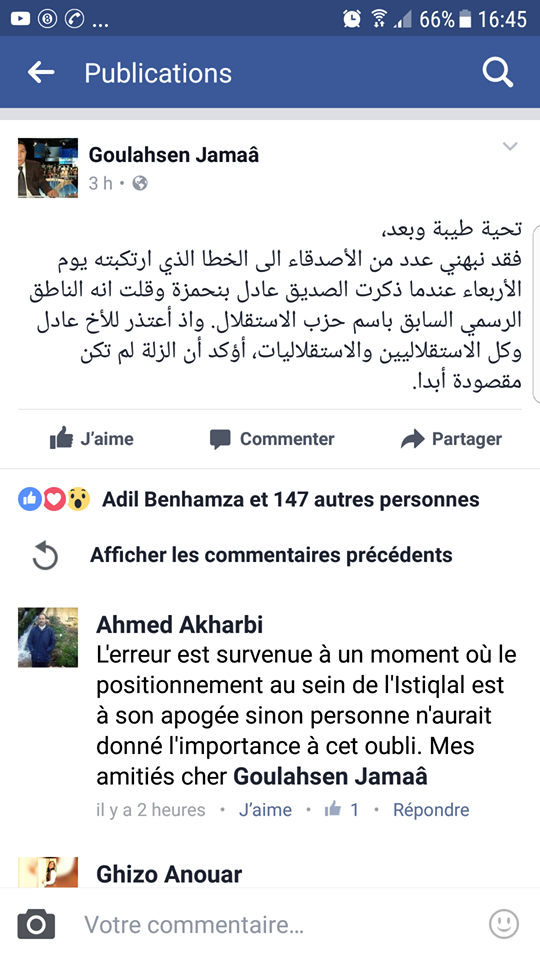The height and width of the screenshot is (960, 540).
Task: Open camera to attach photo
Action: click(36, 924)
